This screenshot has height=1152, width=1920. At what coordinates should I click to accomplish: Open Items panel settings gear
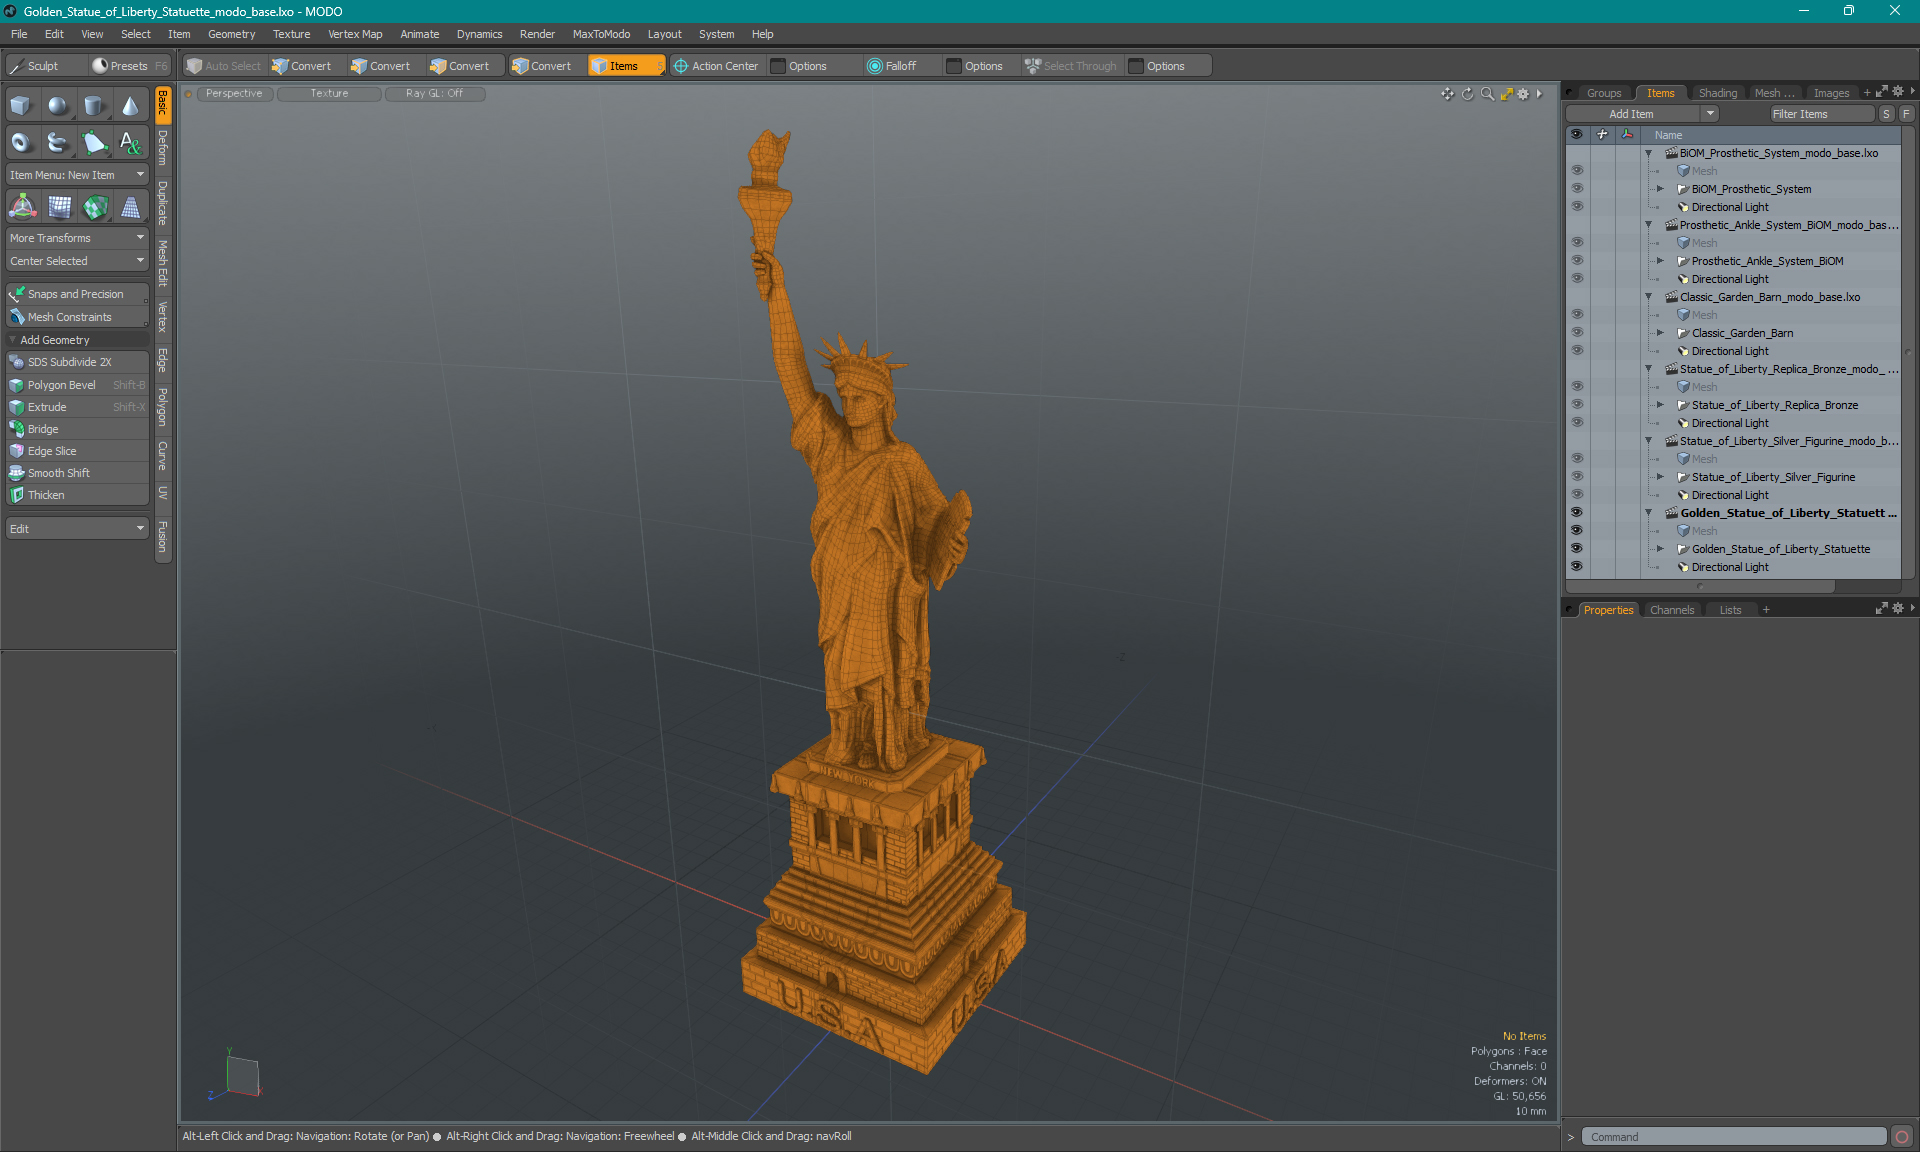pyautogui.click(x=1897, y=92)
